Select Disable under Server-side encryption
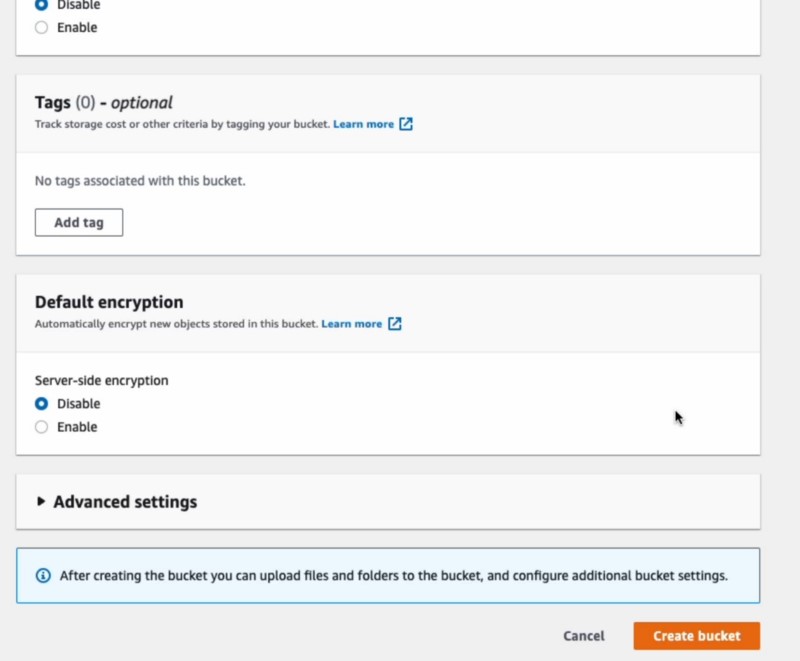The height and width of the screenshot is (661, 800). 41,404
